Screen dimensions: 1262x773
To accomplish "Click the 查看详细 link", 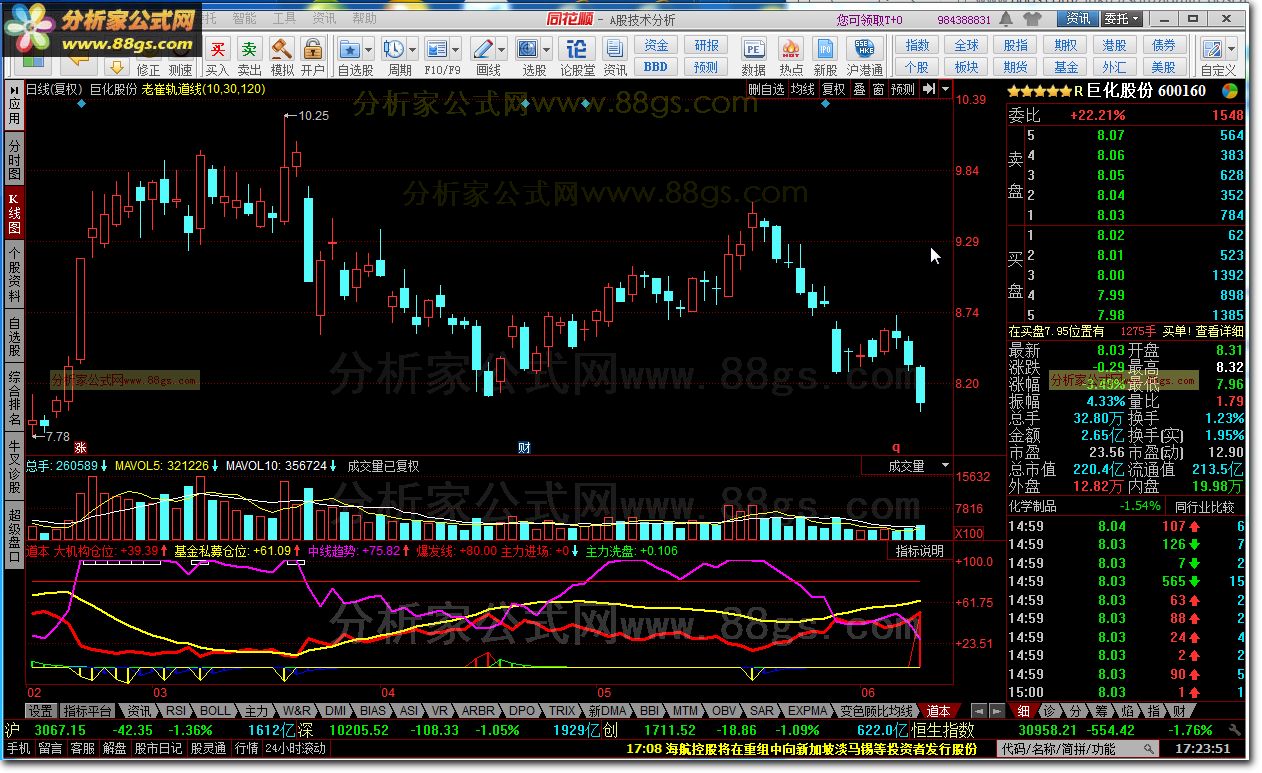I will pyautogui.click(x=1220, y=331).
